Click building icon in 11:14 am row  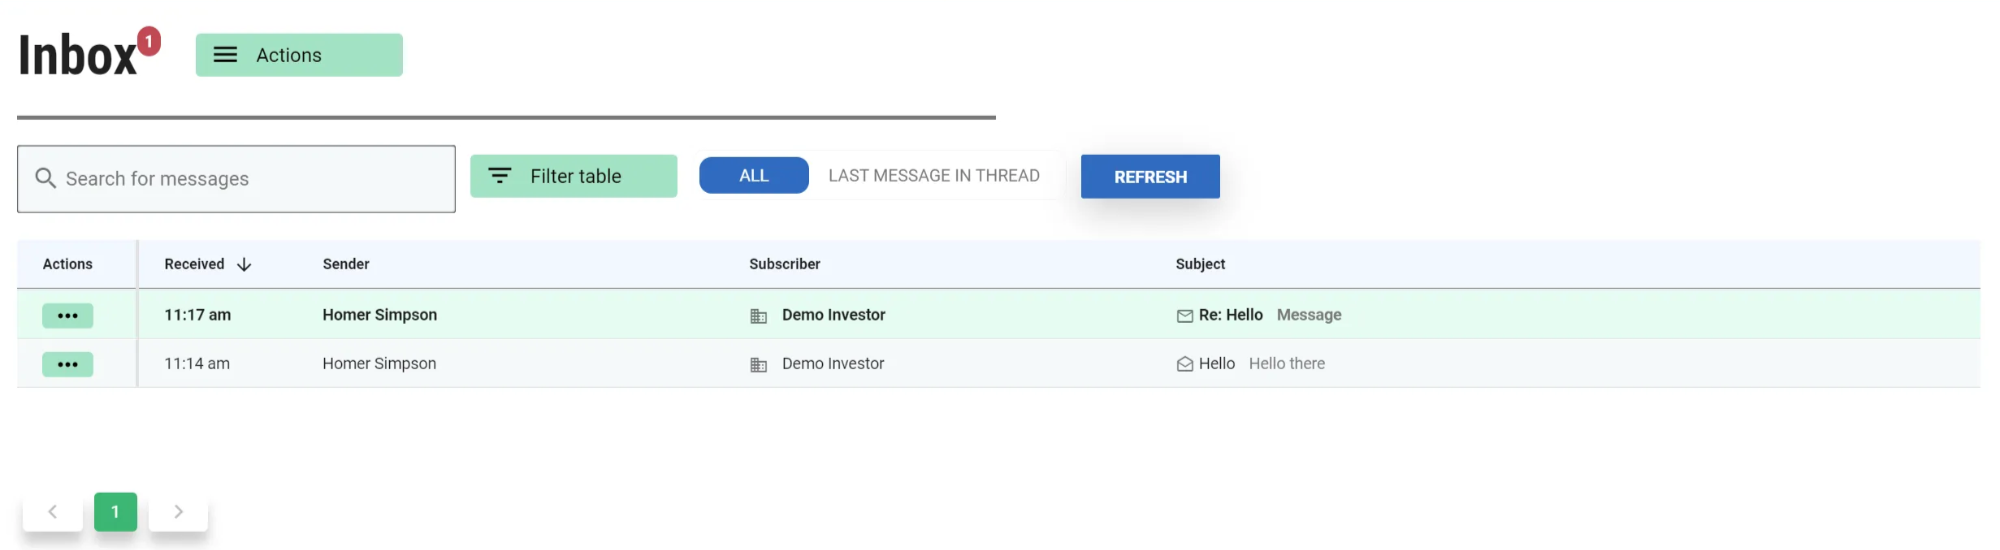point(759,365)
